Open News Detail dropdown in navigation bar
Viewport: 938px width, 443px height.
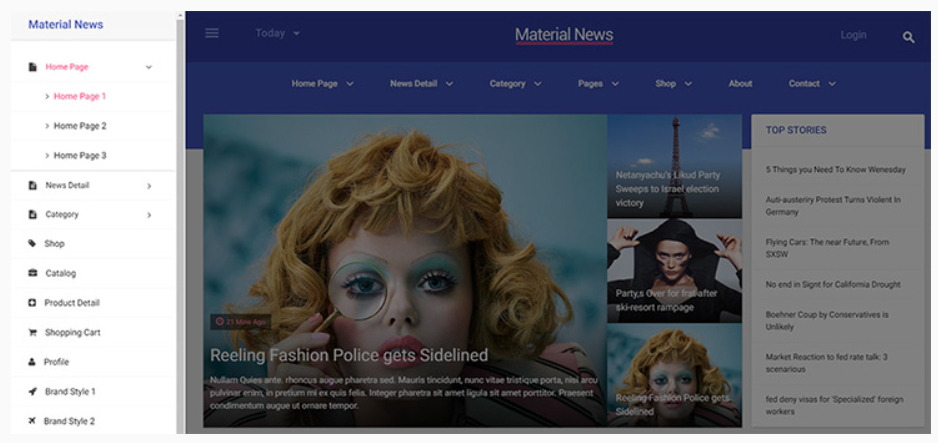(x=421, y=84)
